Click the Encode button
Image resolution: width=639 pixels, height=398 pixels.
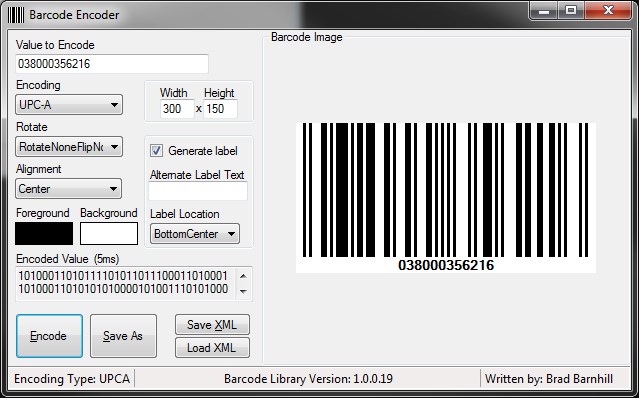49,336
